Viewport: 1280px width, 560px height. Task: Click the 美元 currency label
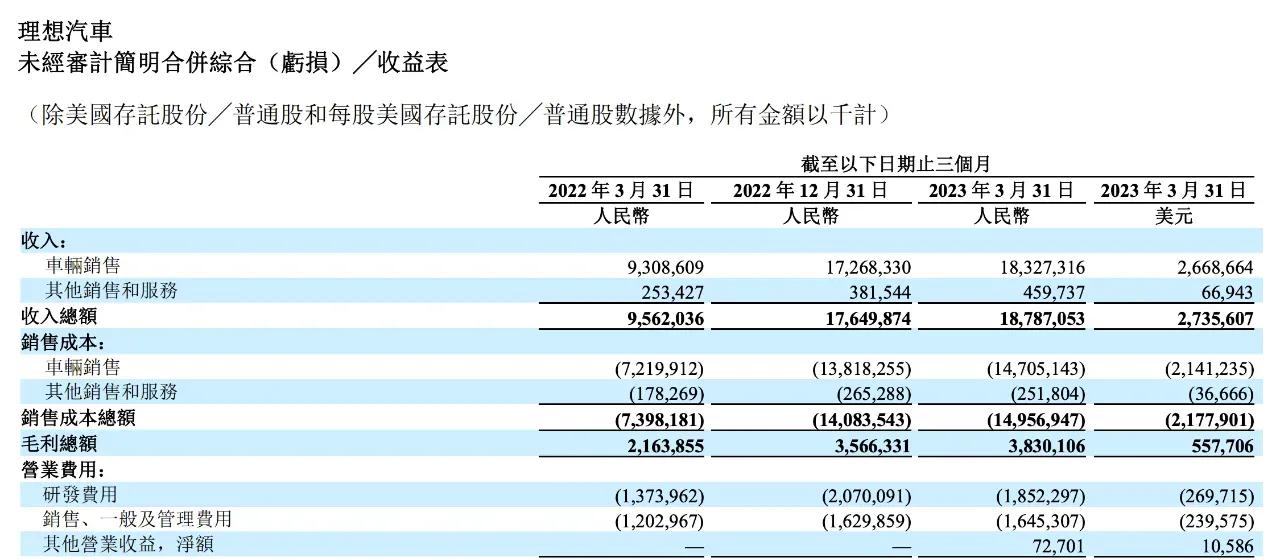[1173, 216]
